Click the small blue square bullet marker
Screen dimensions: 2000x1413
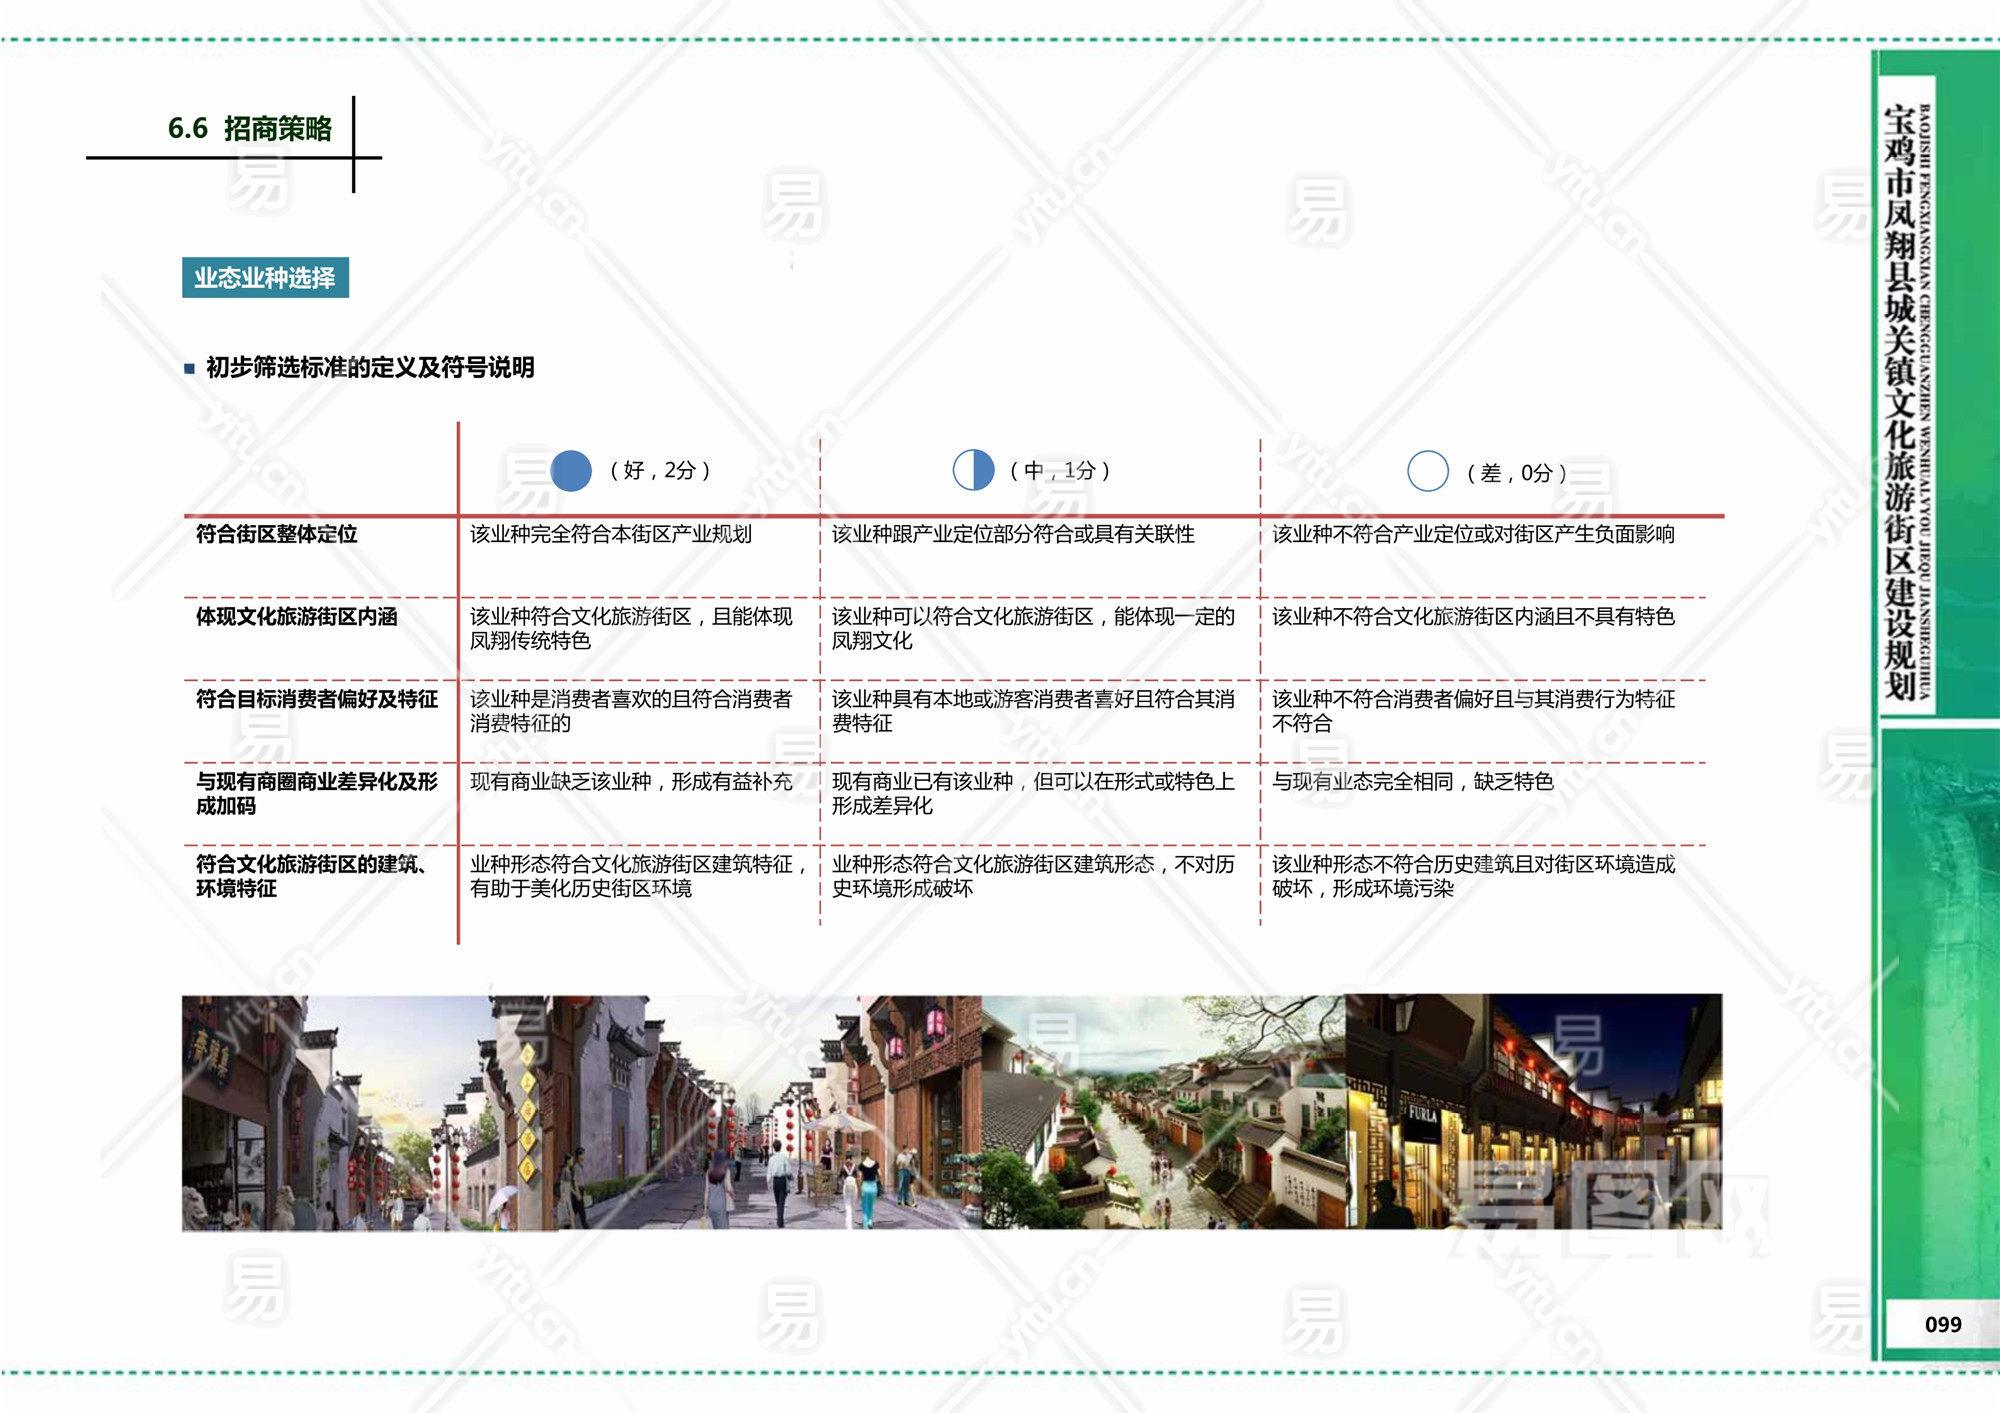pos(189,369)
